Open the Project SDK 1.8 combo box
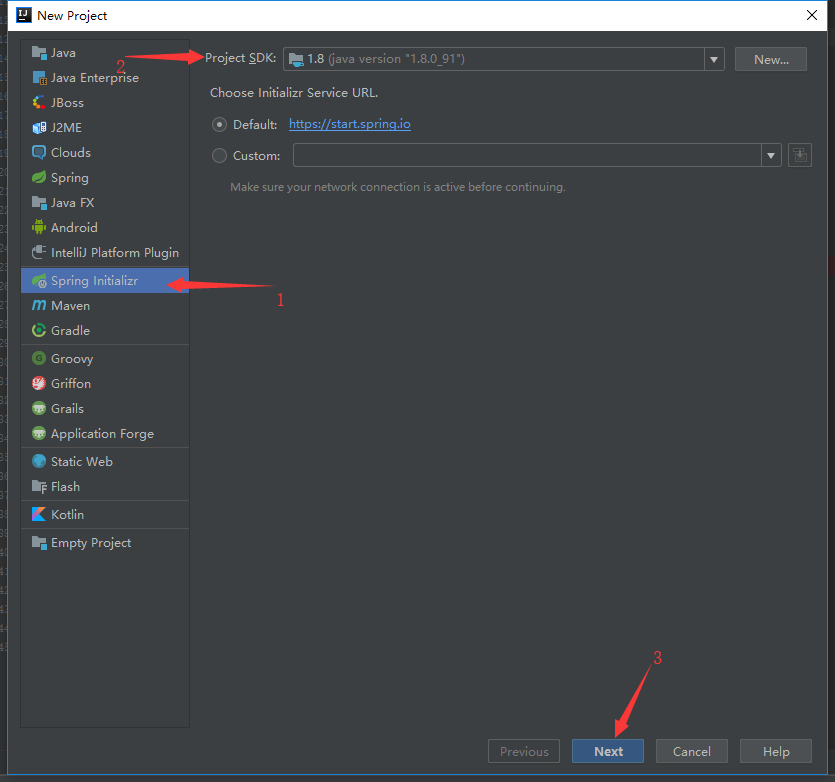The width and height of the screenshot is (835, 782). 504,59
